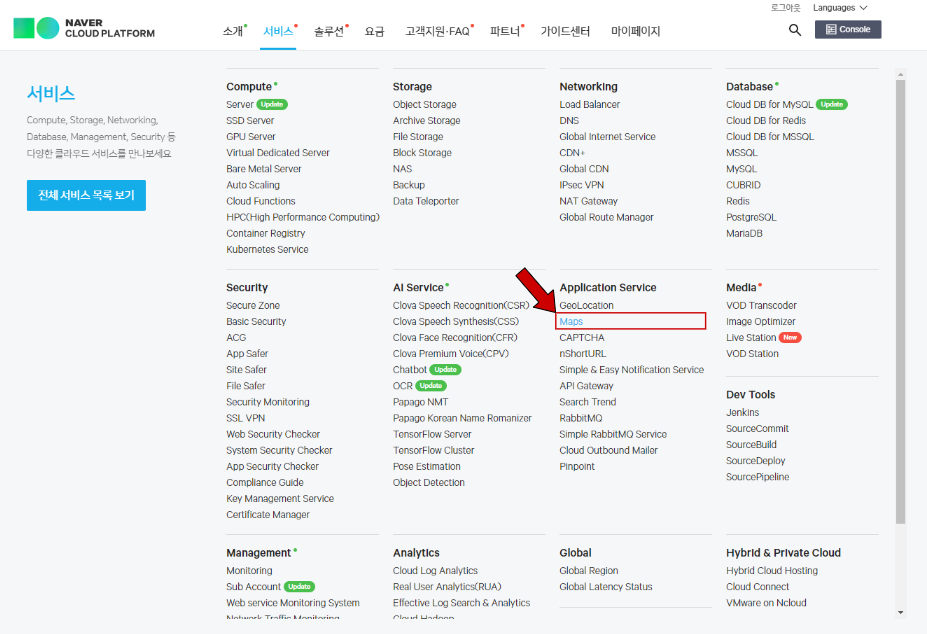
Task: Open the Papago NMT link
Action: tap(420, 402)
